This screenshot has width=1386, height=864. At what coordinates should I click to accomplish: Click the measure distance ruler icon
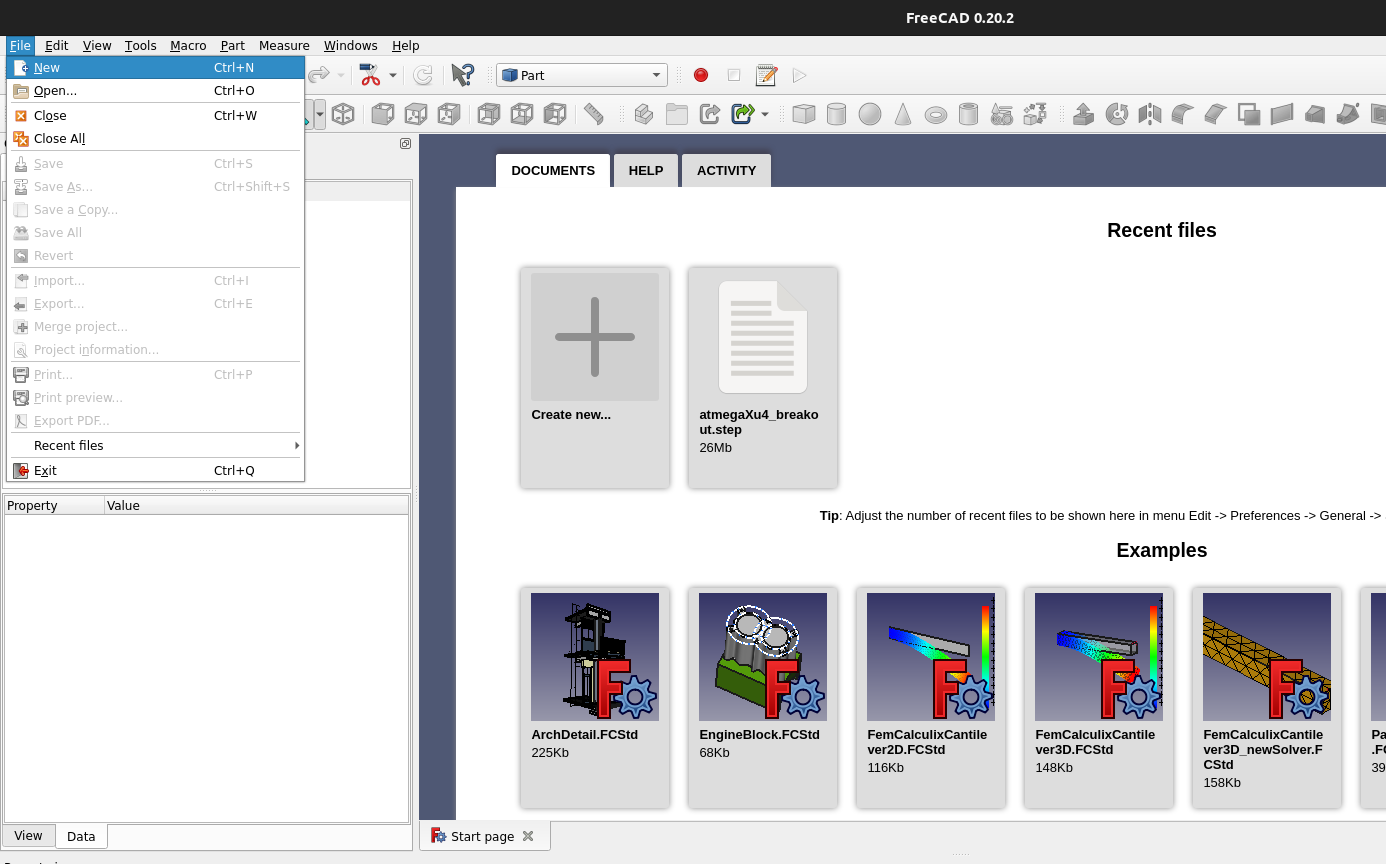(x=594, y=114)
